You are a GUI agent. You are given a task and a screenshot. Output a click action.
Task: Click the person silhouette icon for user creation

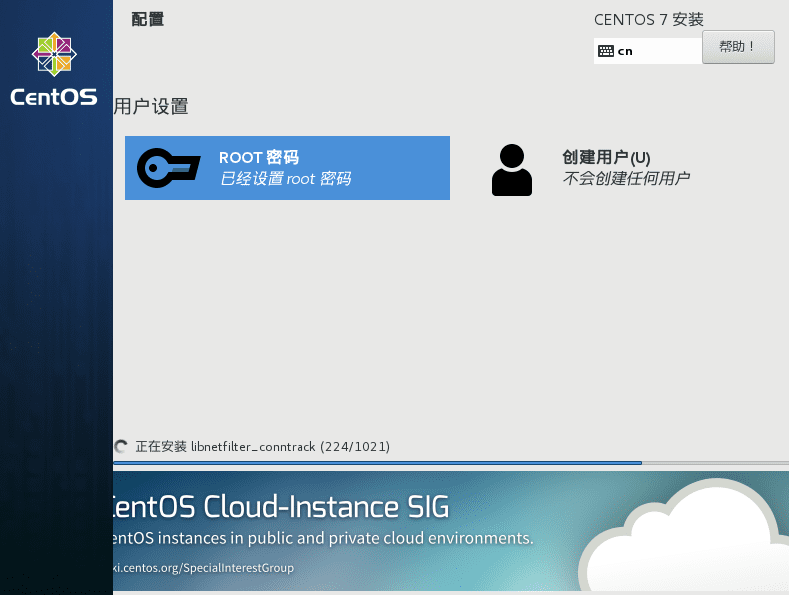click(512, 169)
